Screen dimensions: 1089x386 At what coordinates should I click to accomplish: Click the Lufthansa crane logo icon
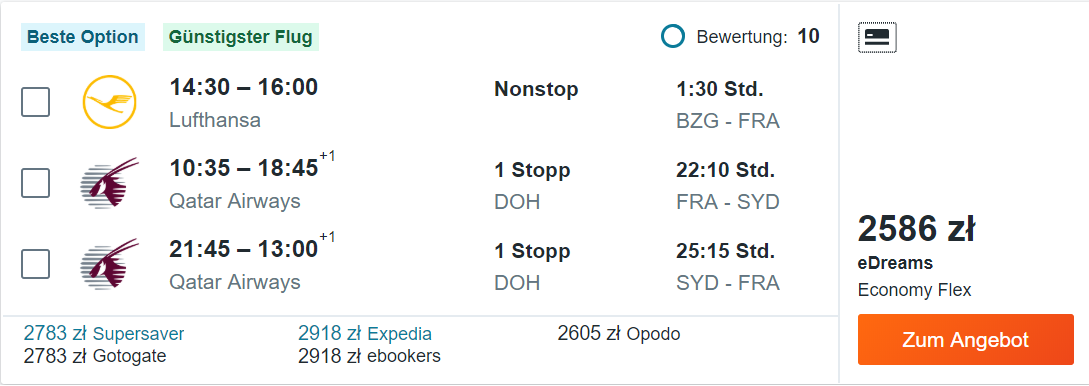pos(110,103)
